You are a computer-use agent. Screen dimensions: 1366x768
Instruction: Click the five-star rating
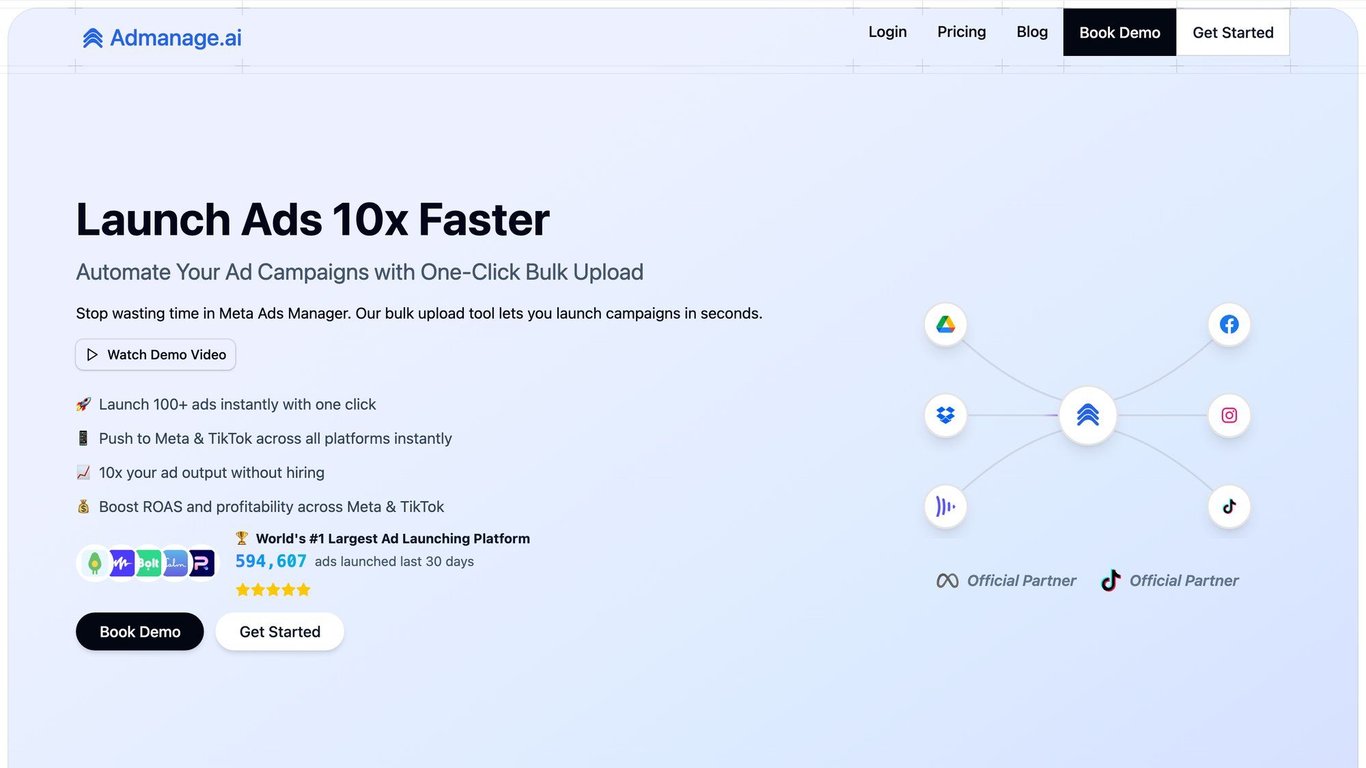[x=273, y=590]
